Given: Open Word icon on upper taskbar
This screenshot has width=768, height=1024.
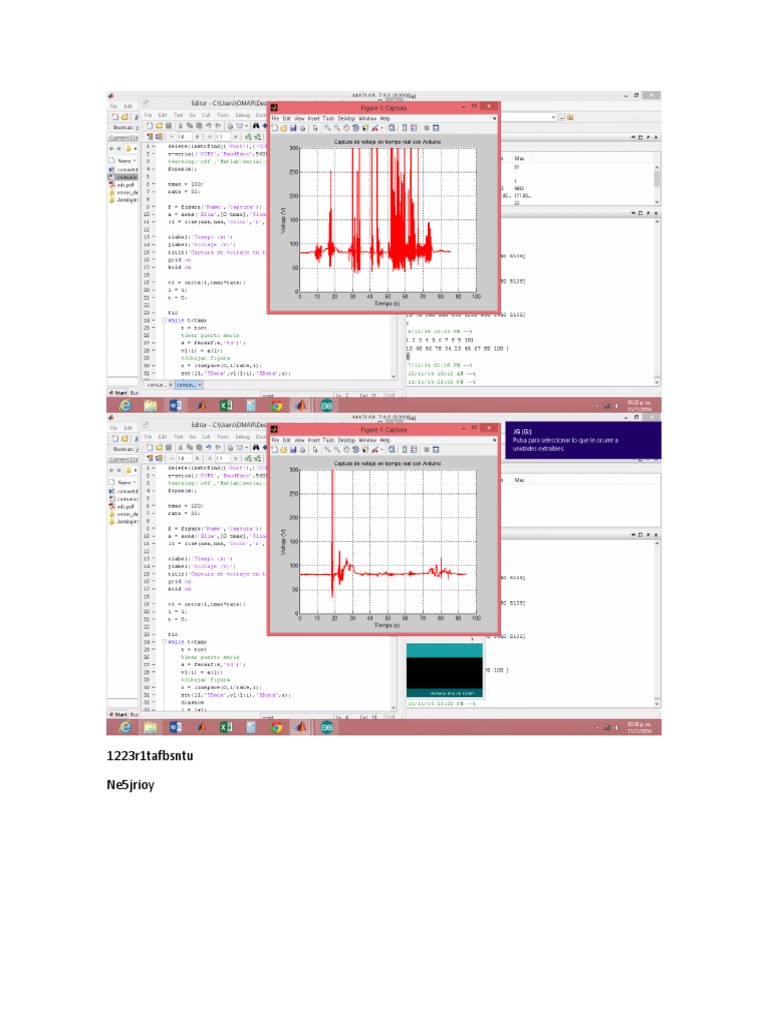Looking at the screenshot, I should coord(175,406).
